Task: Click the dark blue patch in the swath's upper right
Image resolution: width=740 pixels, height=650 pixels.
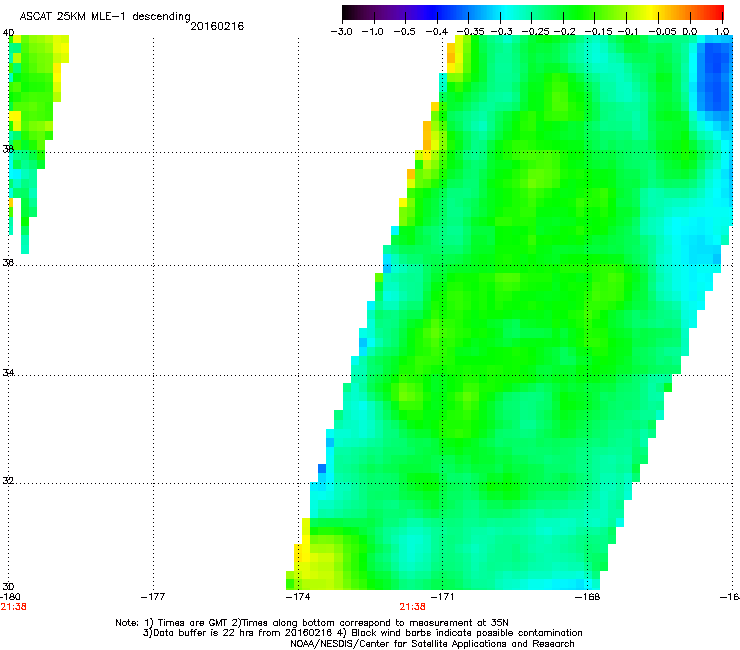Action: point(714,76)
